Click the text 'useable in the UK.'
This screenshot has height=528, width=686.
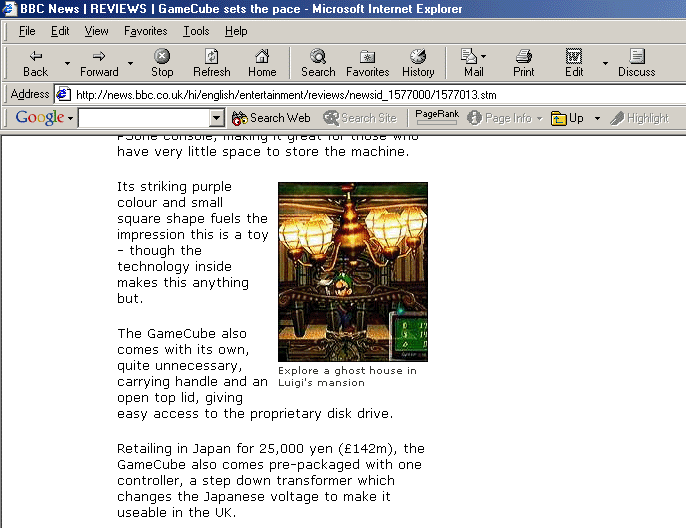(177, 513)
